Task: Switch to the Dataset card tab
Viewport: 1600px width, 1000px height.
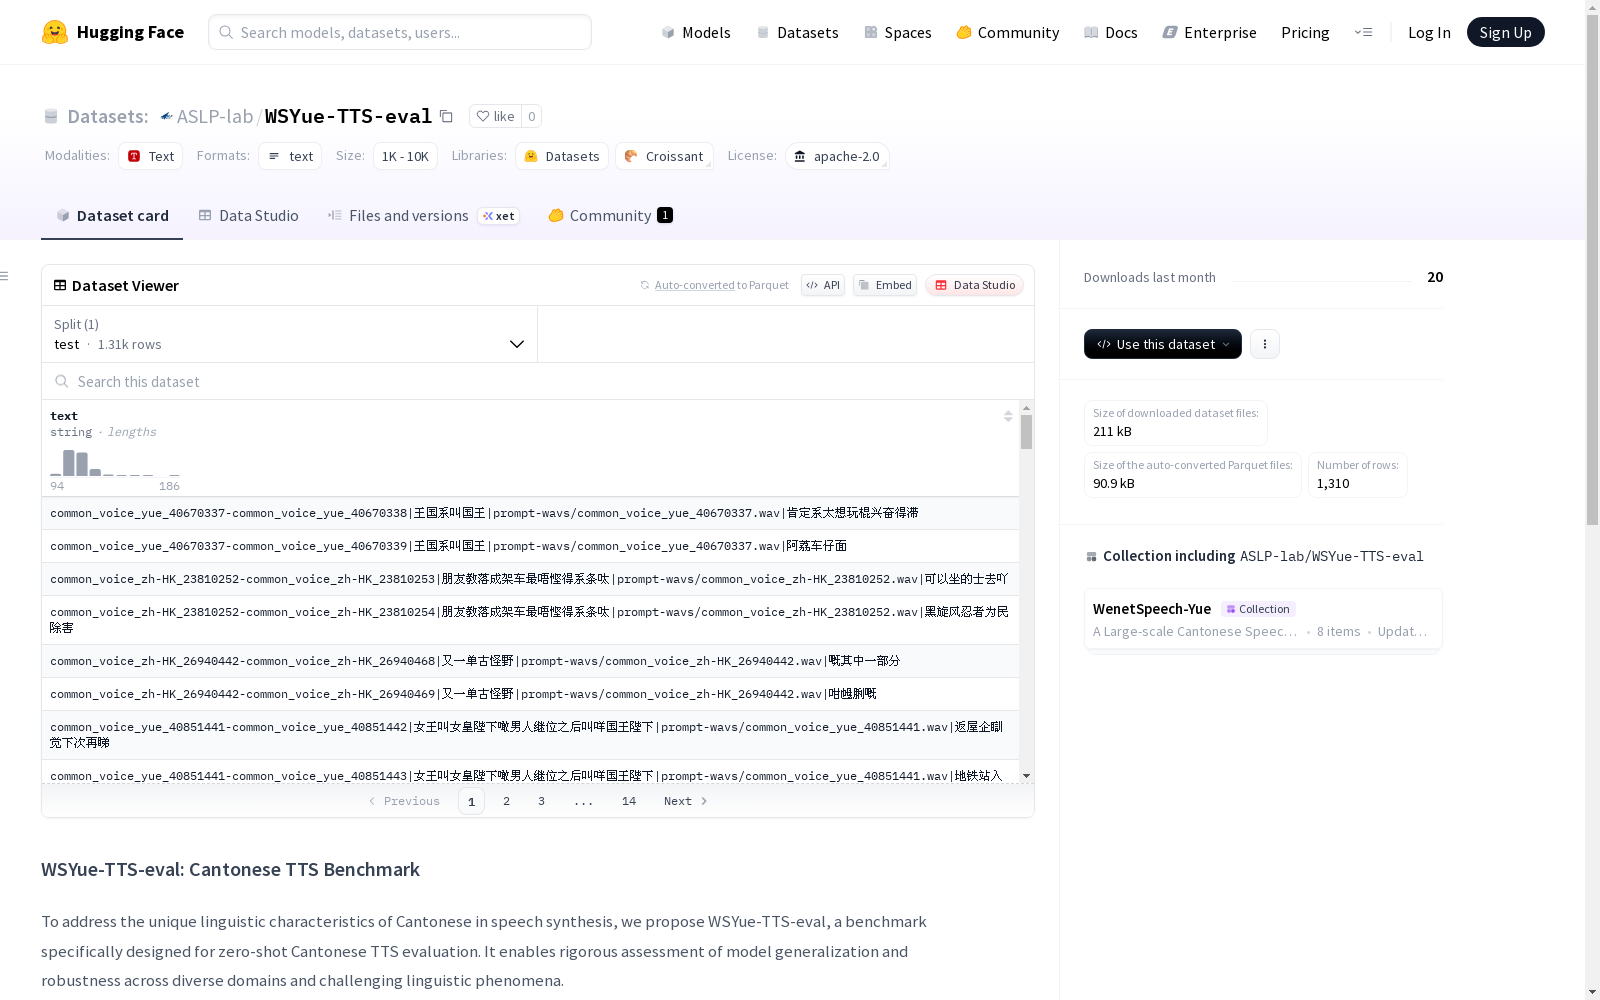Action: [112, 216]
